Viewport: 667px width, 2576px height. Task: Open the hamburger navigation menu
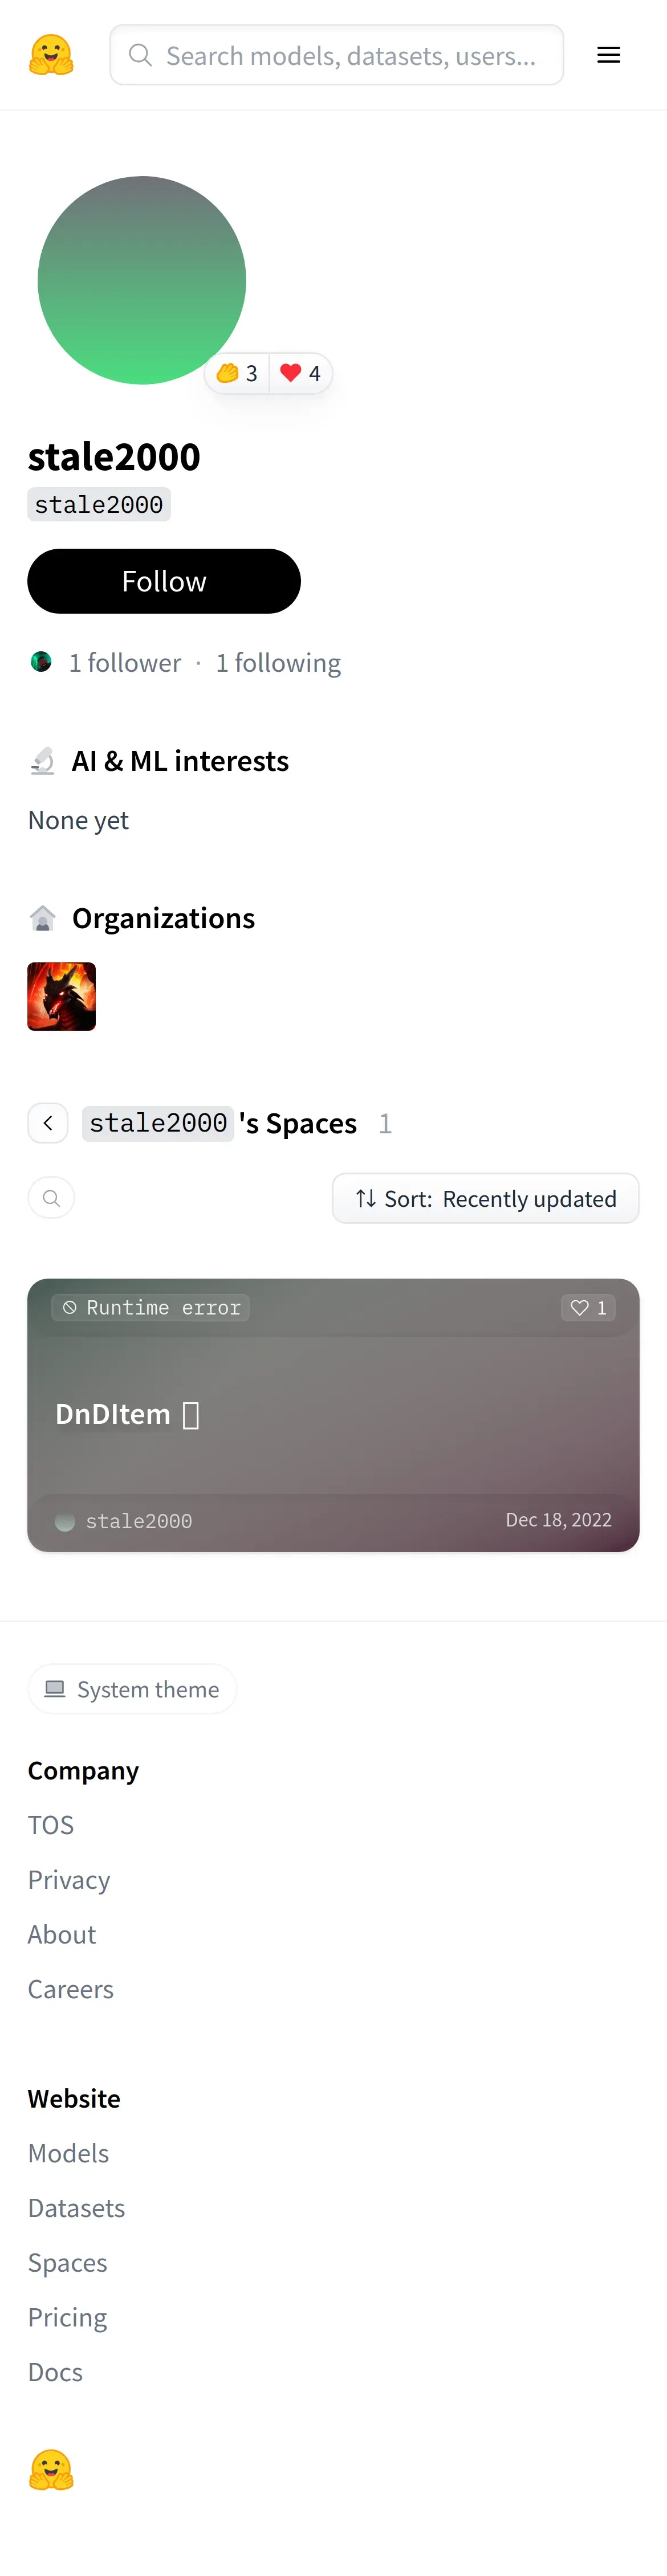[608, 55]
